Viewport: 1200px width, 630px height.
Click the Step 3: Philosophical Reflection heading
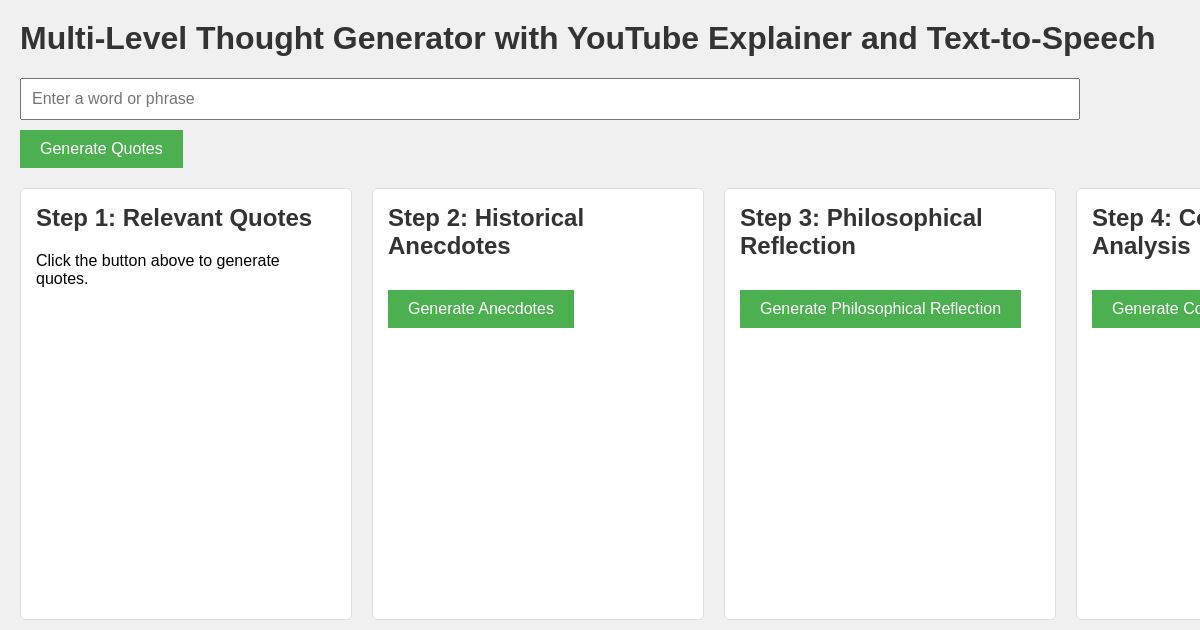click(x=861, y=232)
